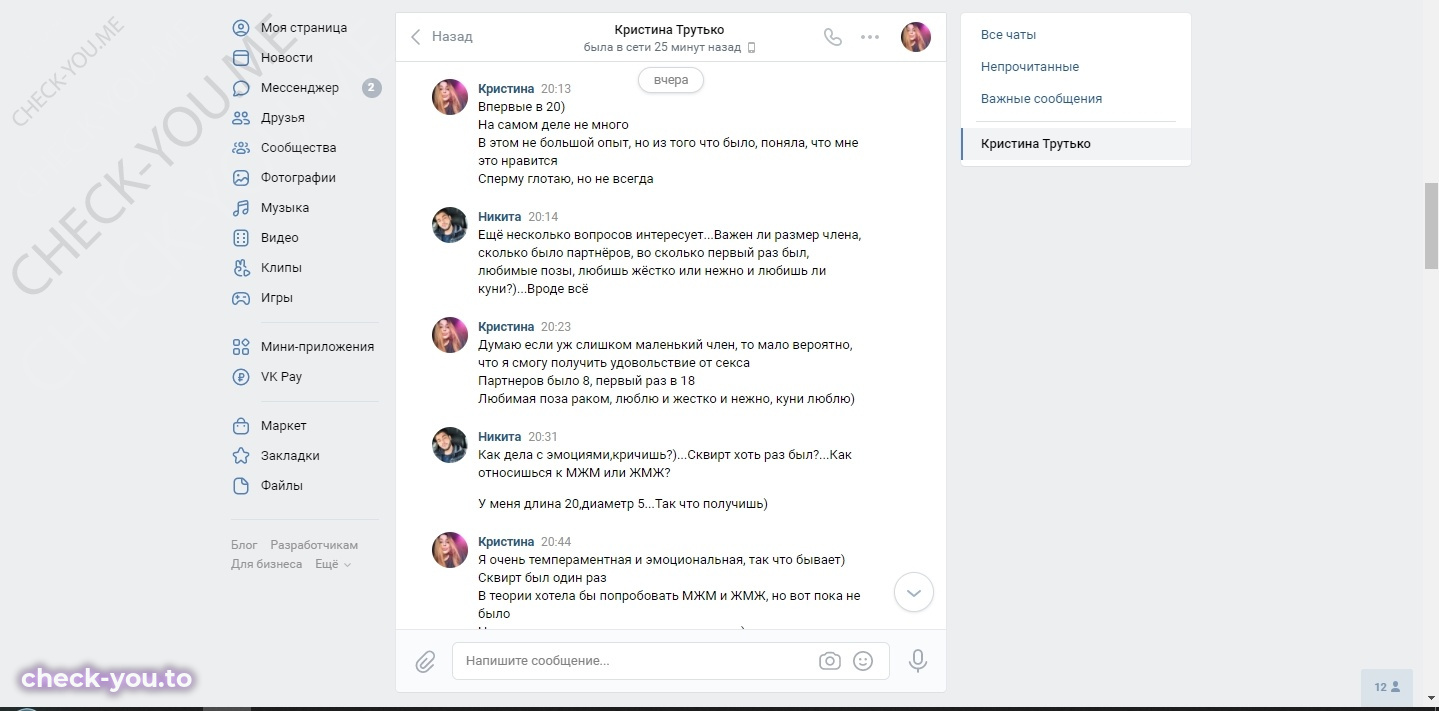This screenshot has width=1439, height=711.
Task: Open the Для бизнеса footer link
Action: (266, 564)
